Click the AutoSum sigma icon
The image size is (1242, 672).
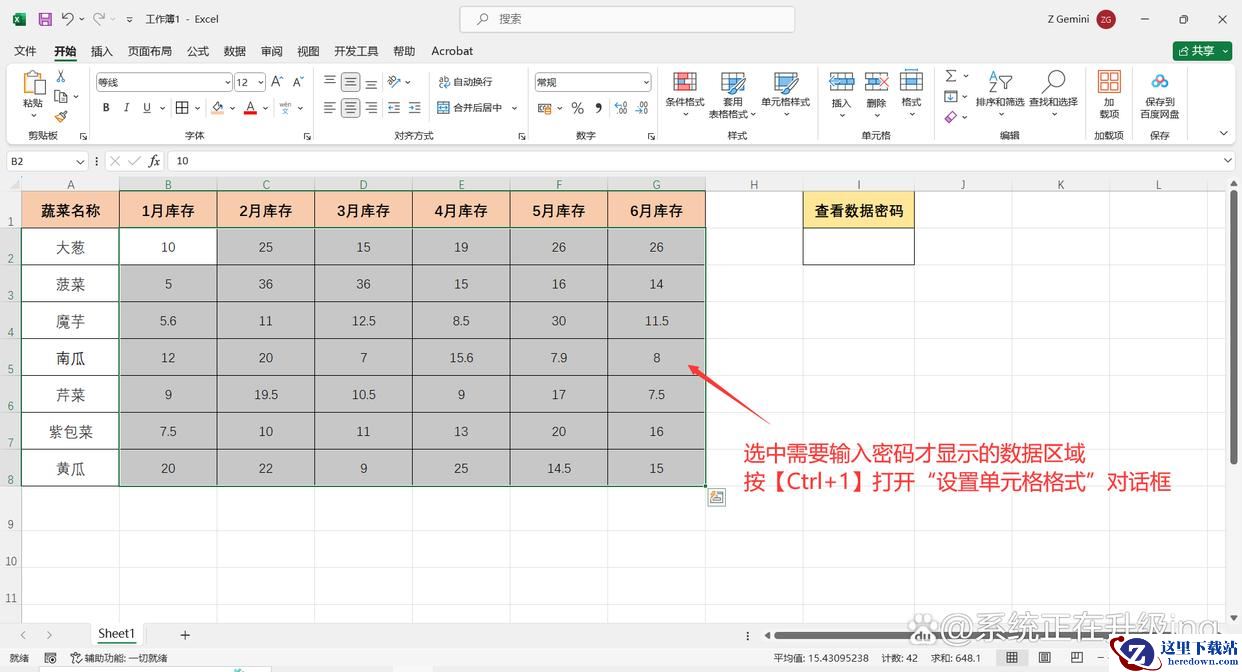[951, 76]
